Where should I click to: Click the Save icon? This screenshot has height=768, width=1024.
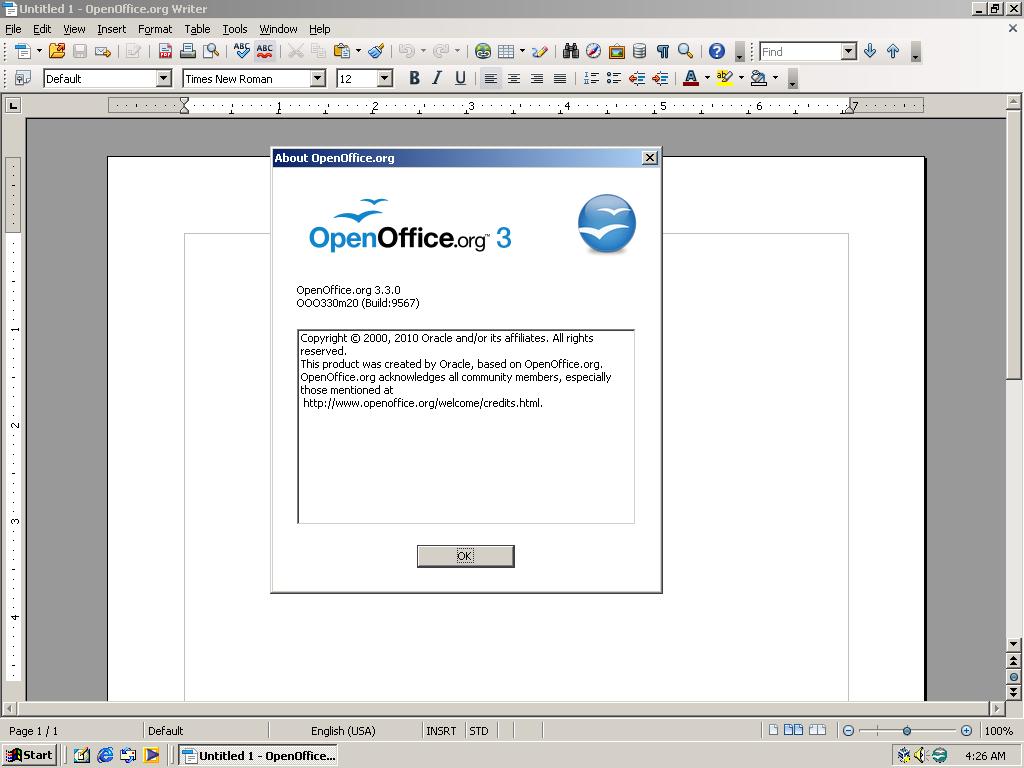click(80, 51)
